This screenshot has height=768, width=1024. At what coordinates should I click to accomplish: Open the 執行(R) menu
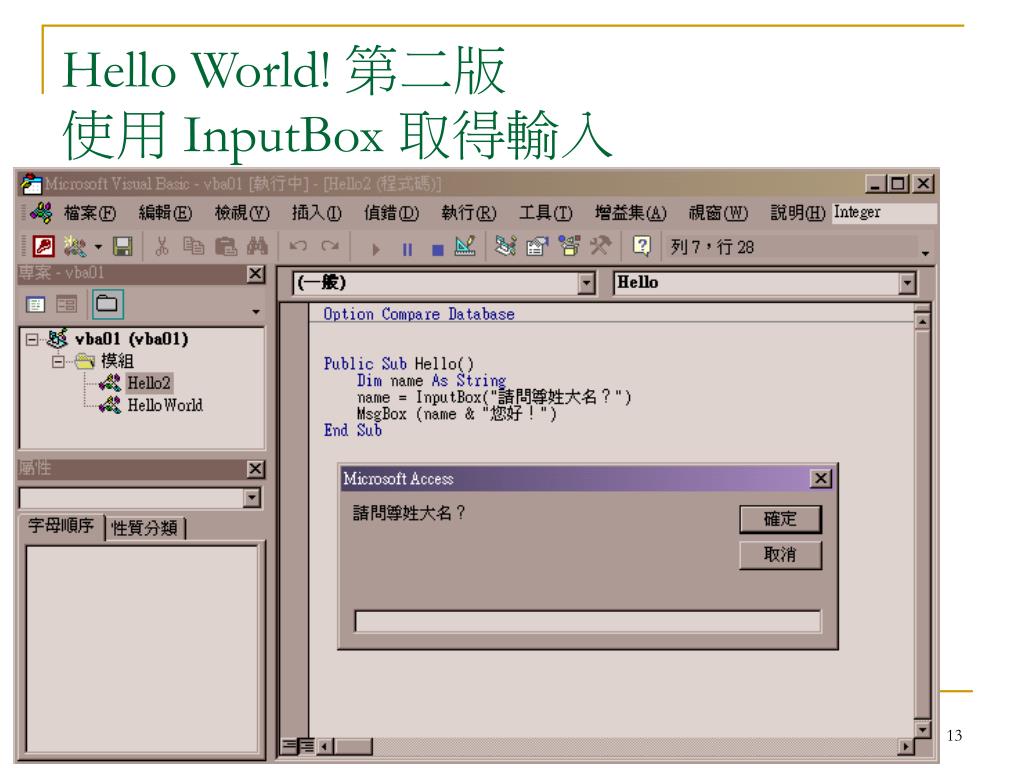pyautogui.click(x=468, y=213)
